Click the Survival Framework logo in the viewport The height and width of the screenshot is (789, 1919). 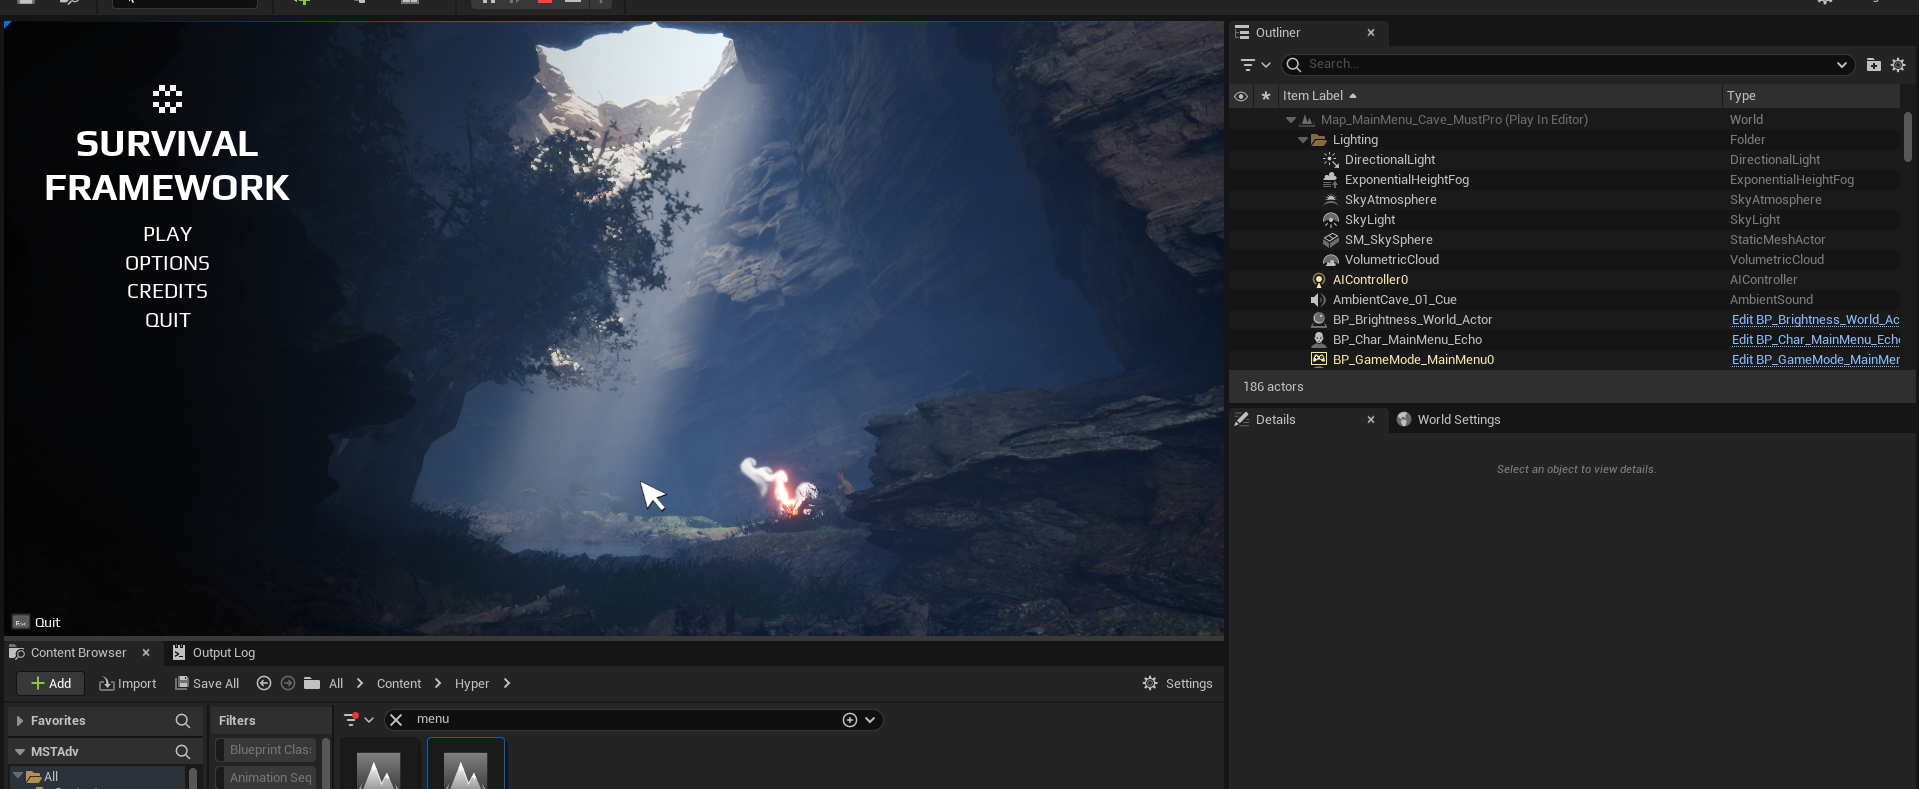(x=167, y=99)
